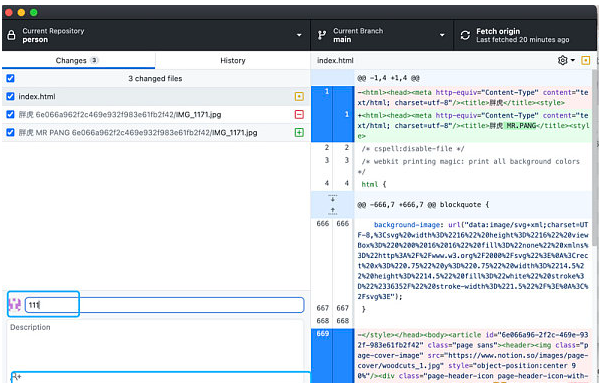This screenshot has width=599, height=383.
Task: Click the add co-authors icon
Action: pyautogui.click(x=16, y=377)
